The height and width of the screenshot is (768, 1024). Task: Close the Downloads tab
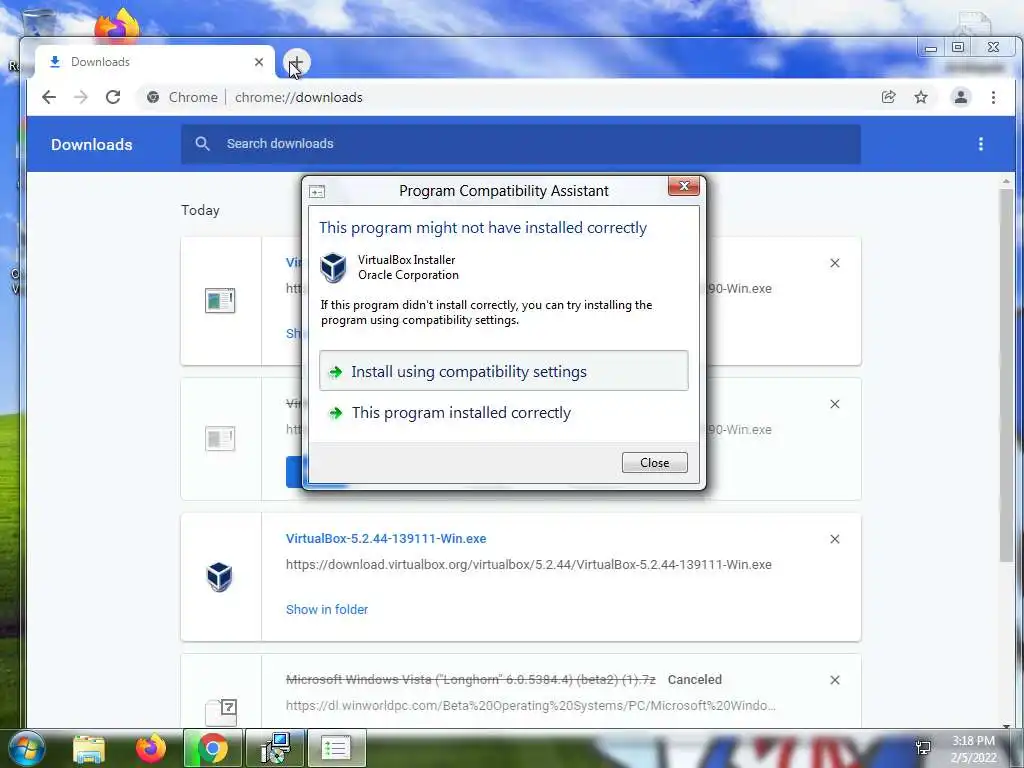pos(259,62)
